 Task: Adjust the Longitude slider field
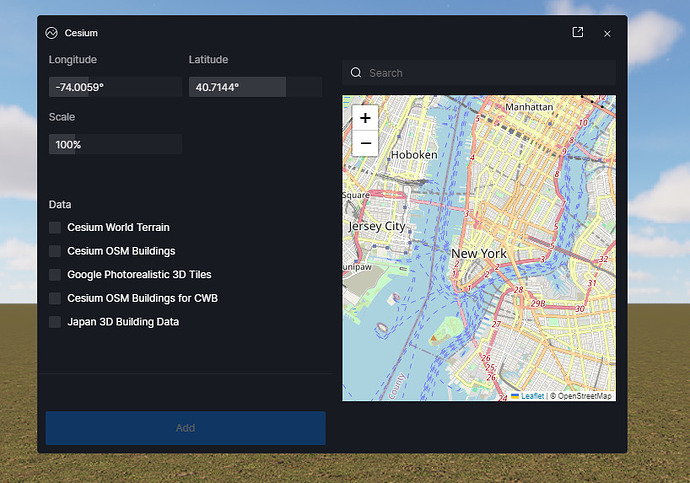coord(115,87)
